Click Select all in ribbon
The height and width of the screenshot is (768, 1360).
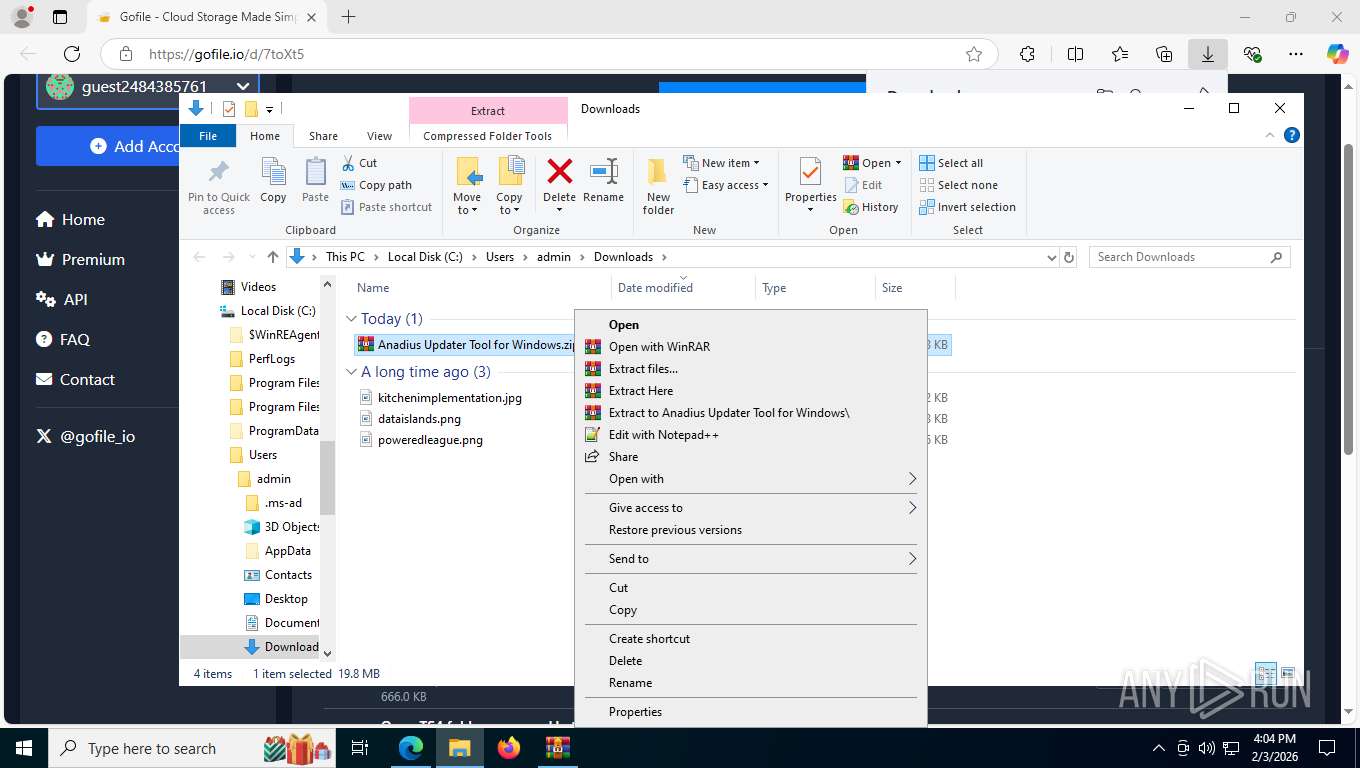951,163
